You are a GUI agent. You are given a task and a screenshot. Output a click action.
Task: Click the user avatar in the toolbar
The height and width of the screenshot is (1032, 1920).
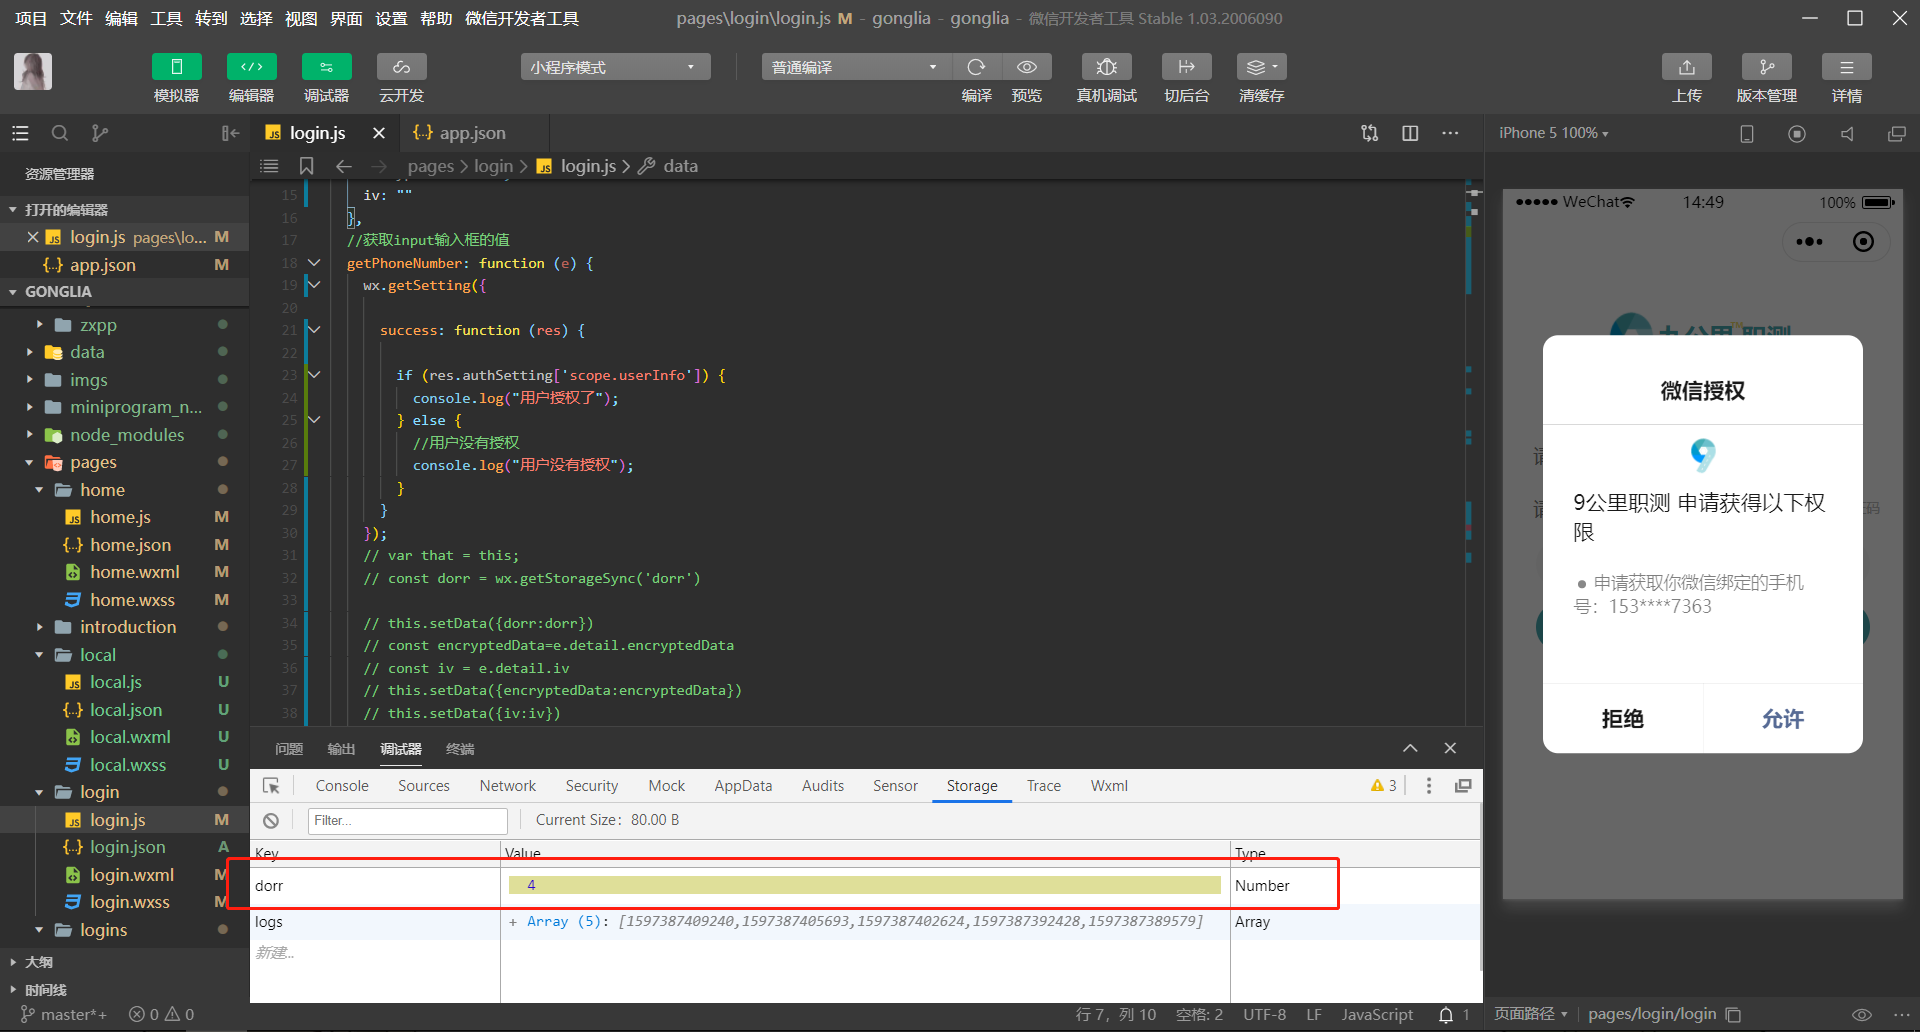tap(33, 72)
